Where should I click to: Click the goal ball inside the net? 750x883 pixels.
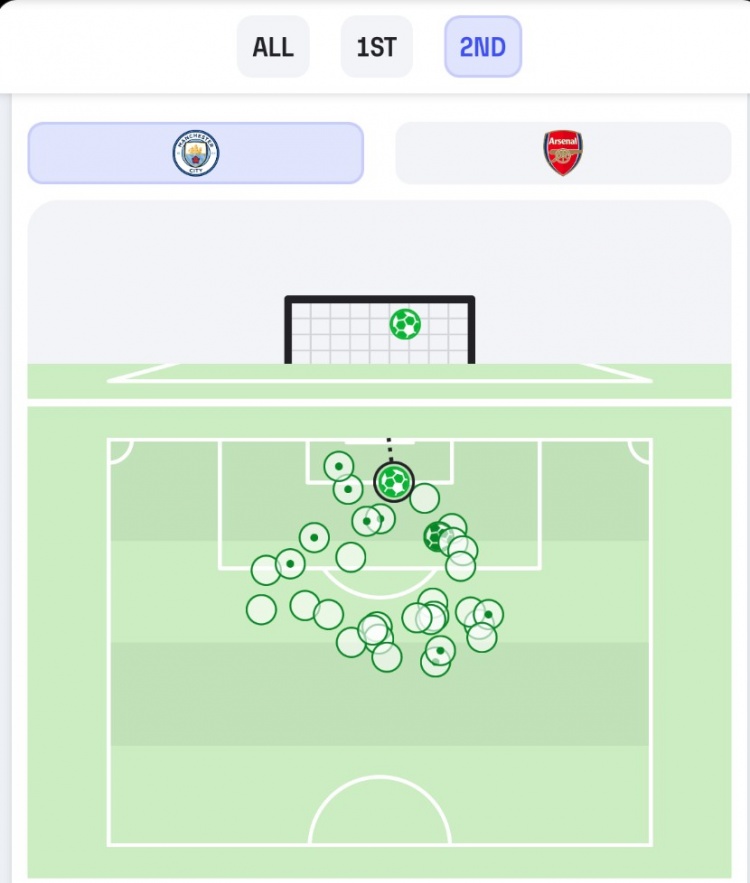[405, 324]
